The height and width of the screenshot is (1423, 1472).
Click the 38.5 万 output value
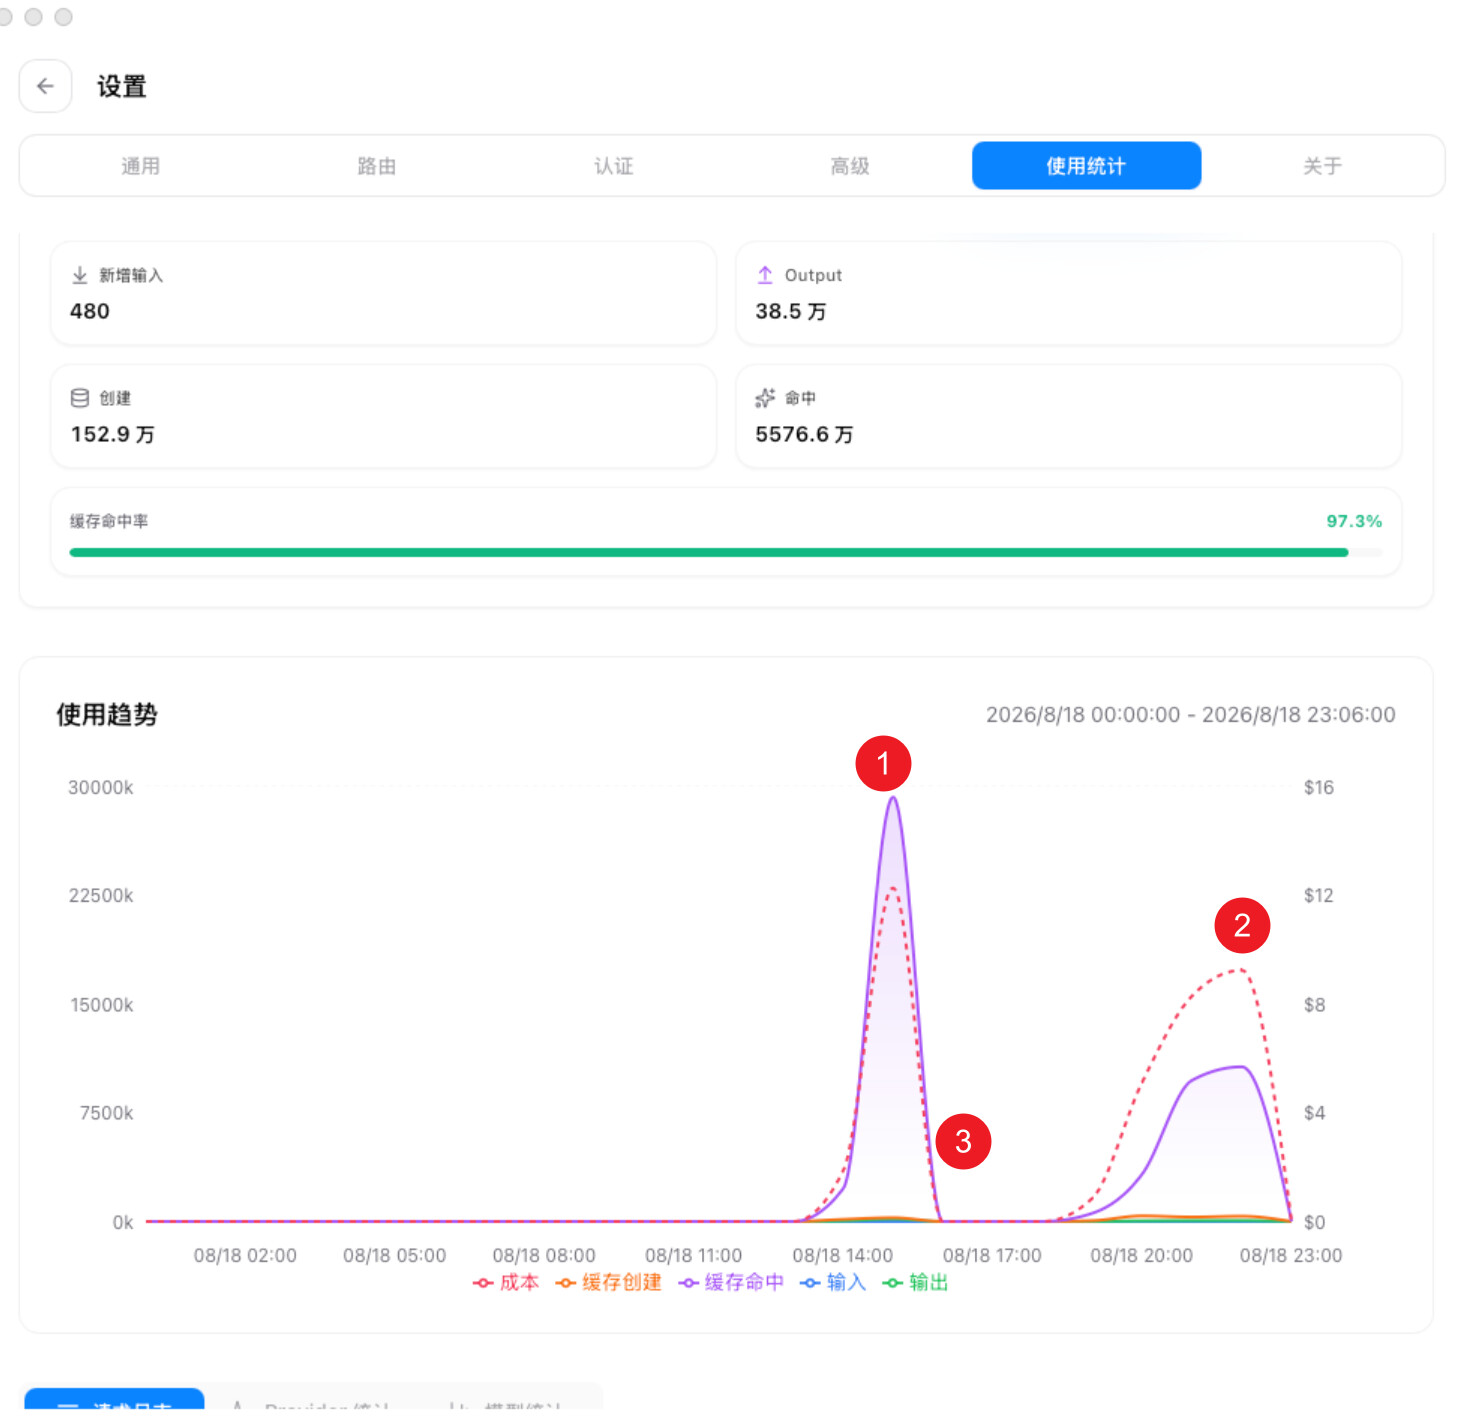click(791, 311)
